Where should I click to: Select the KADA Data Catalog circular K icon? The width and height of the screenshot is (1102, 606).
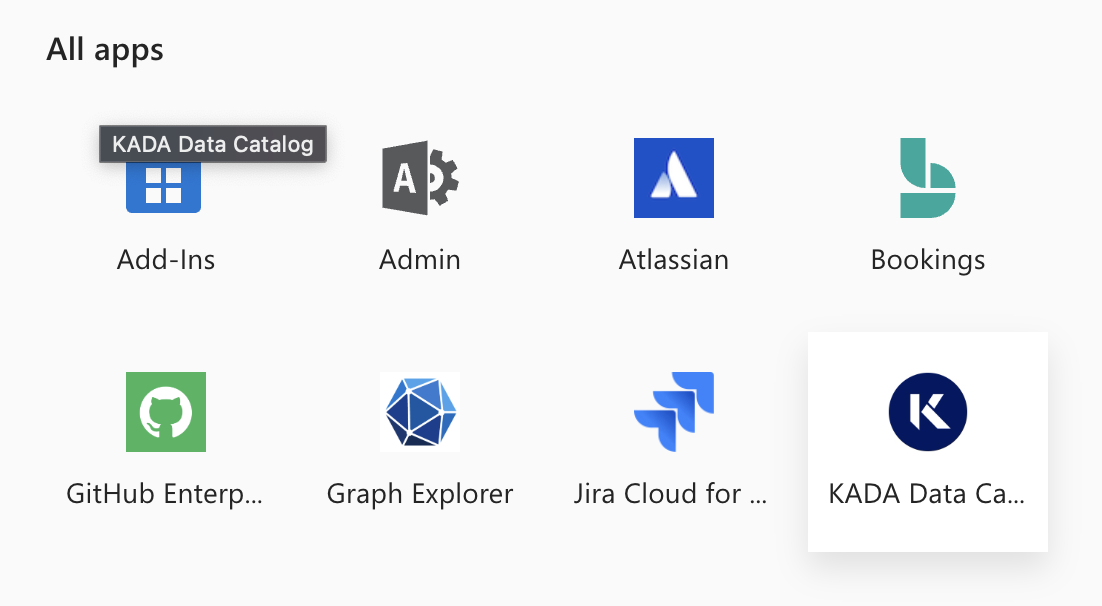click(927, 411)
